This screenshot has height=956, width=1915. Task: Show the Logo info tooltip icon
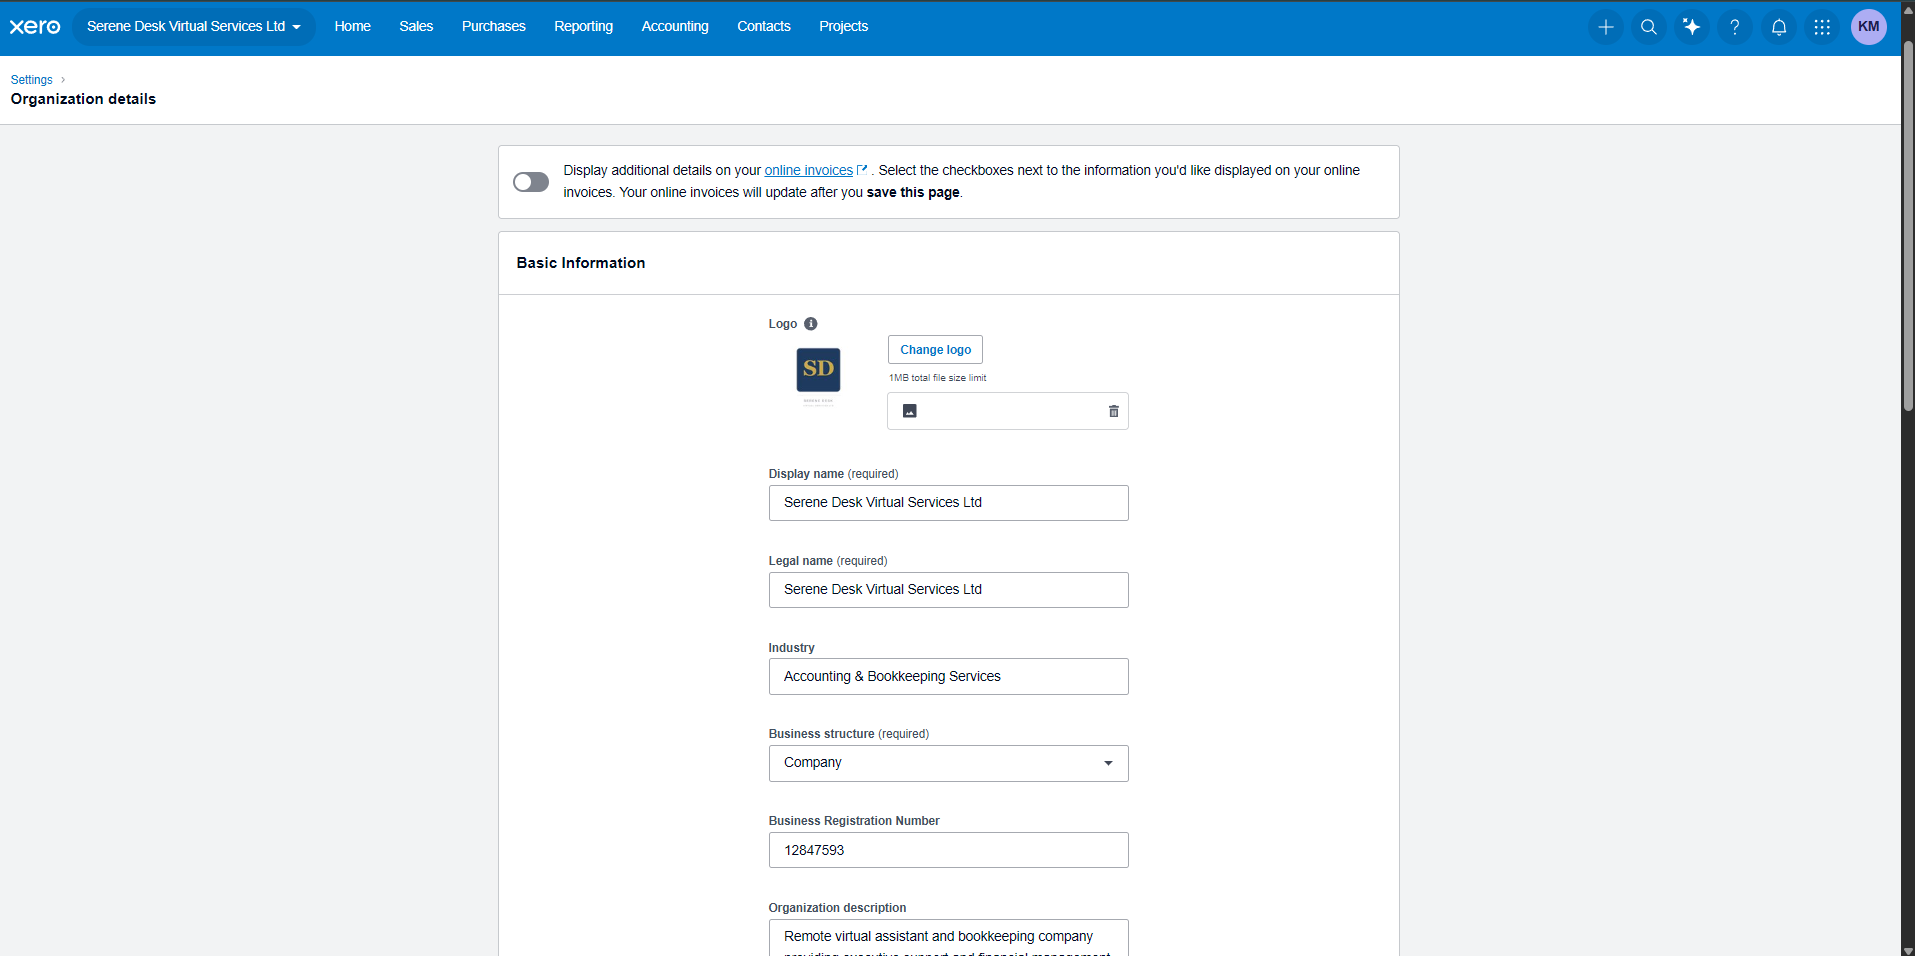[811, 324]
